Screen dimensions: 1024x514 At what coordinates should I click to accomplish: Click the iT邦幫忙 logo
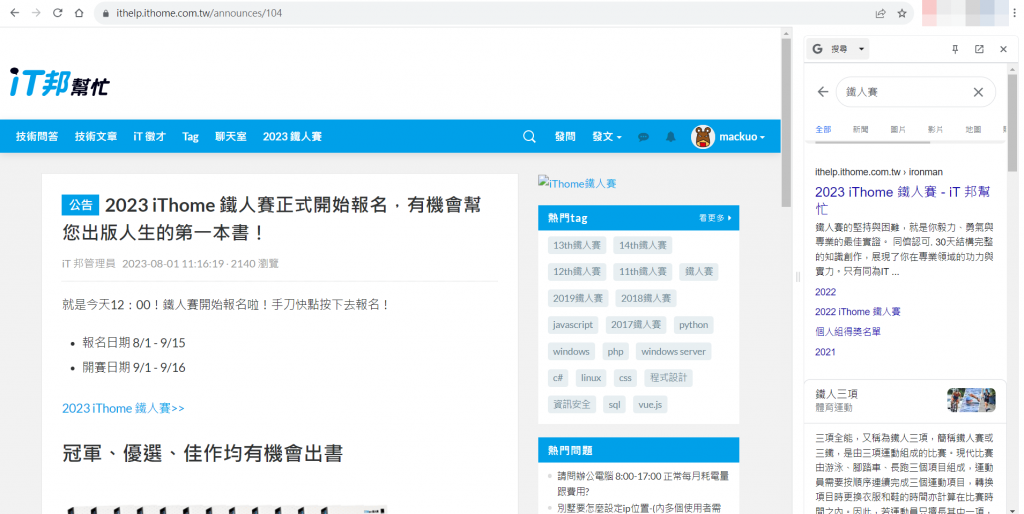point(60,82)
